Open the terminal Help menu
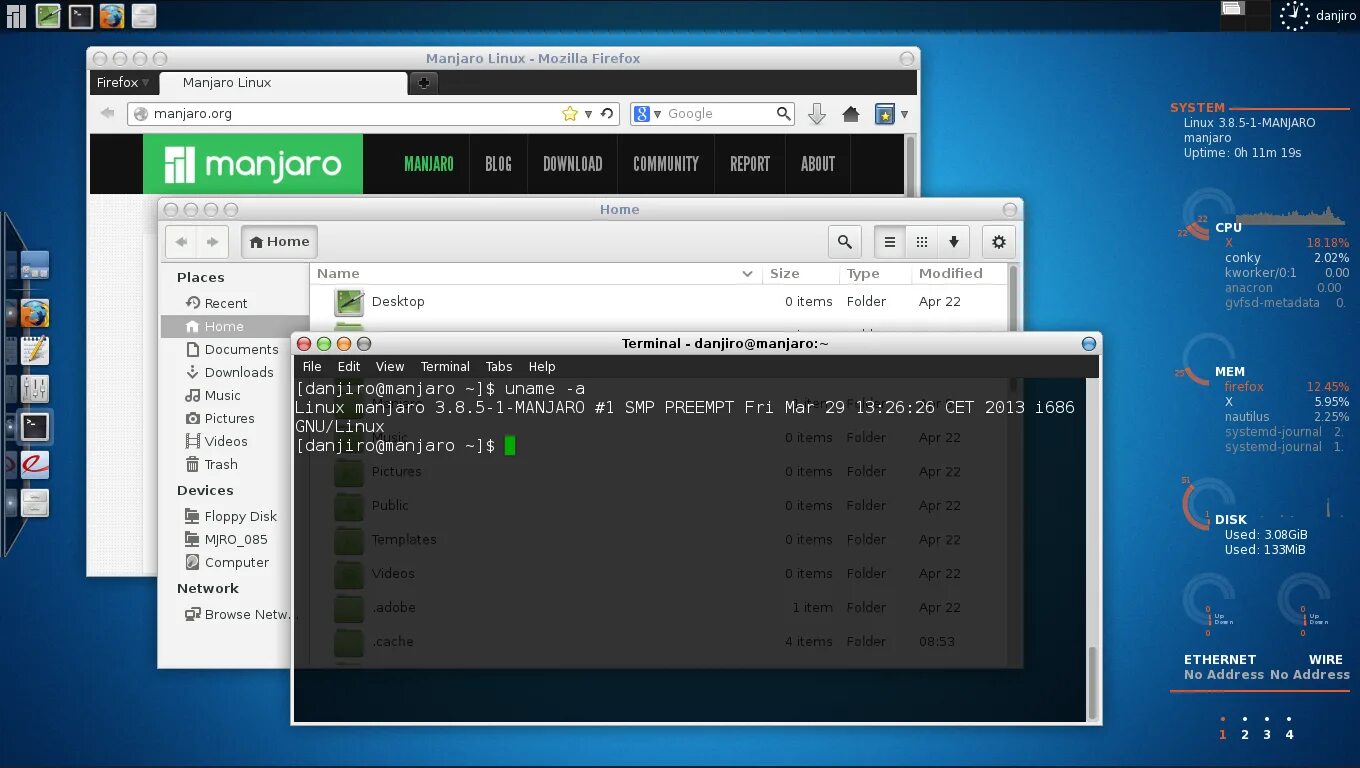Viewport: 1360px width, 768px height. [x=542, y=366]
